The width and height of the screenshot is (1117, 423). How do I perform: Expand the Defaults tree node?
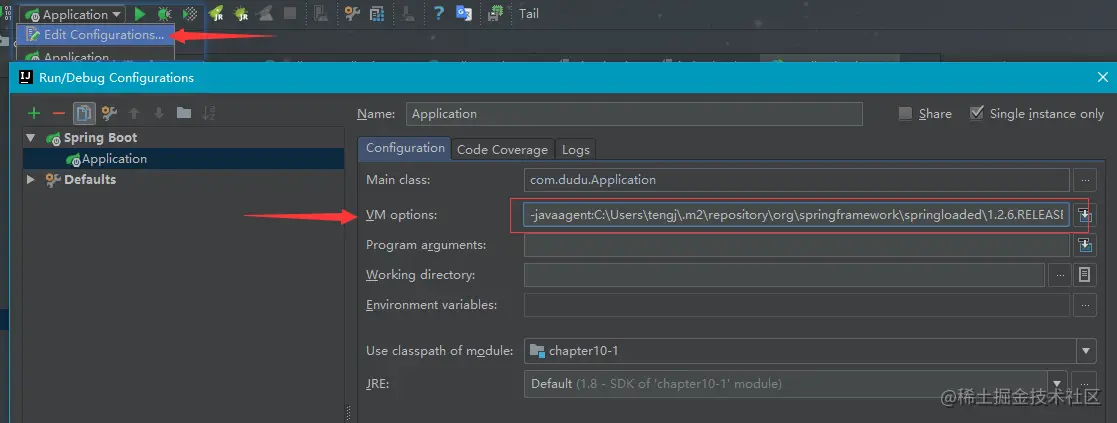(x=31, y=179)
